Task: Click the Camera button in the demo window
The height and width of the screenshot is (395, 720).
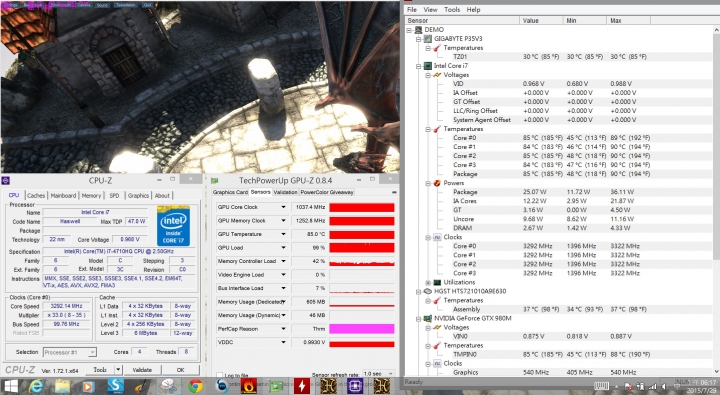Action: coord(84,5)
